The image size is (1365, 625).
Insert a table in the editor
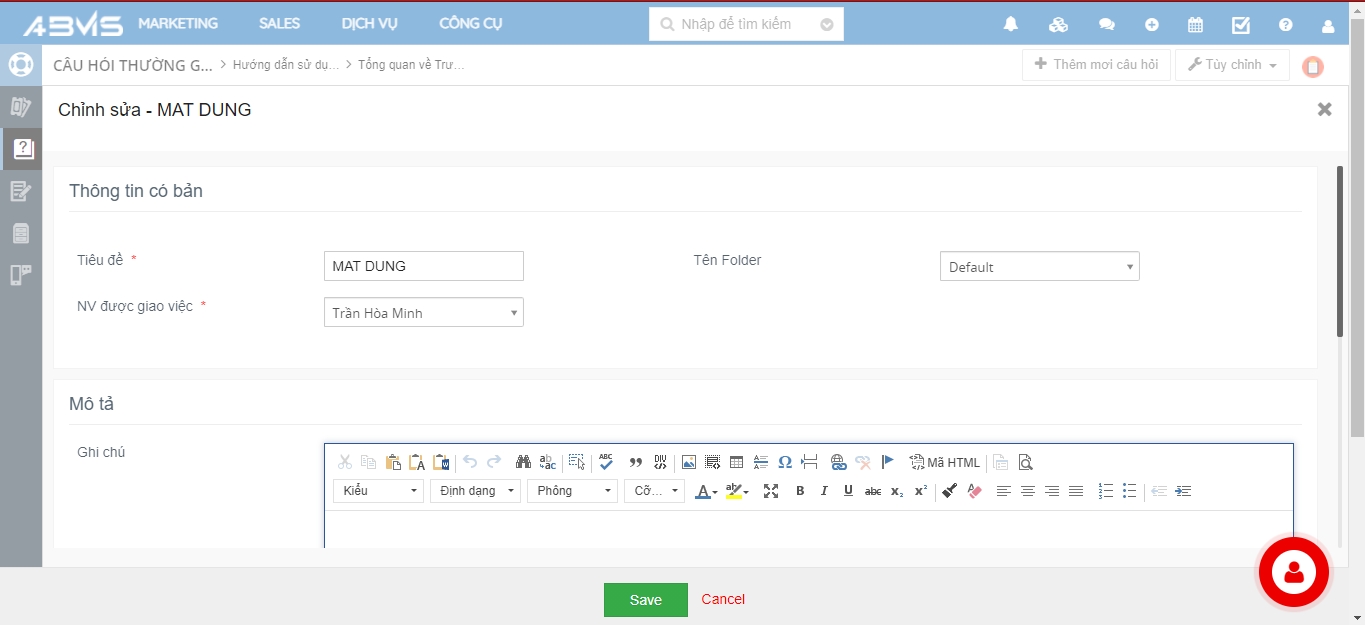[736, 462]
